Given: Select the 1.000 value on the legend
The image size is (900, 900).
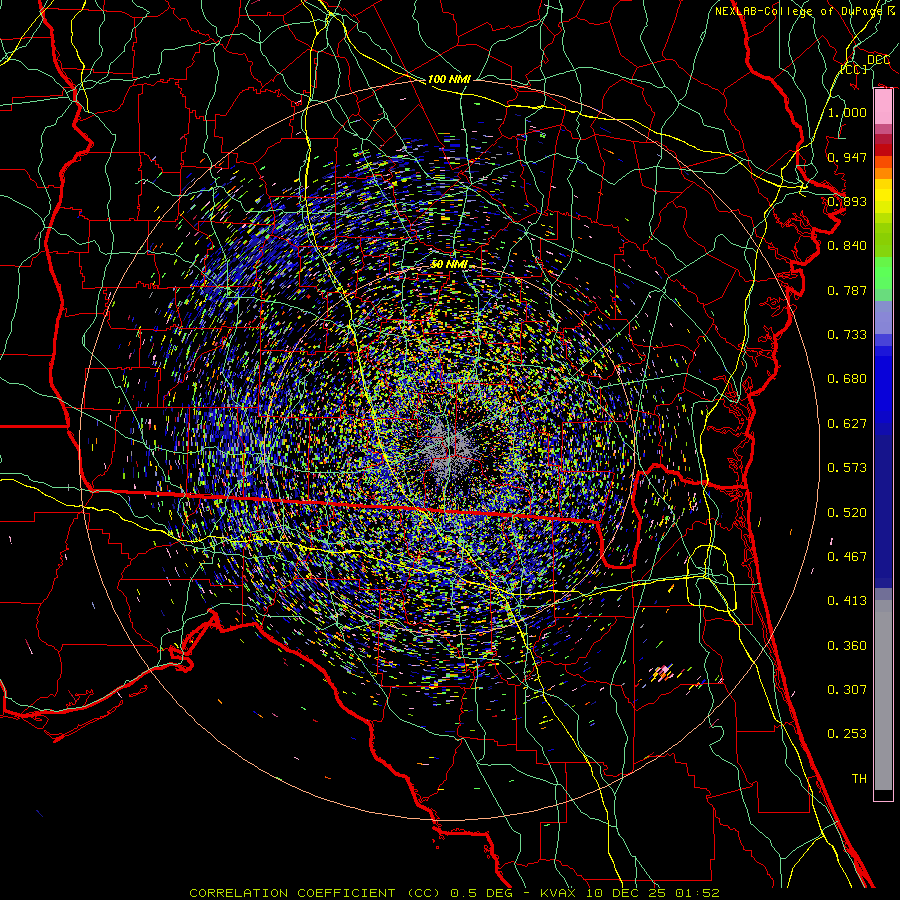Looking at the screenshot, I should [847, 112].
